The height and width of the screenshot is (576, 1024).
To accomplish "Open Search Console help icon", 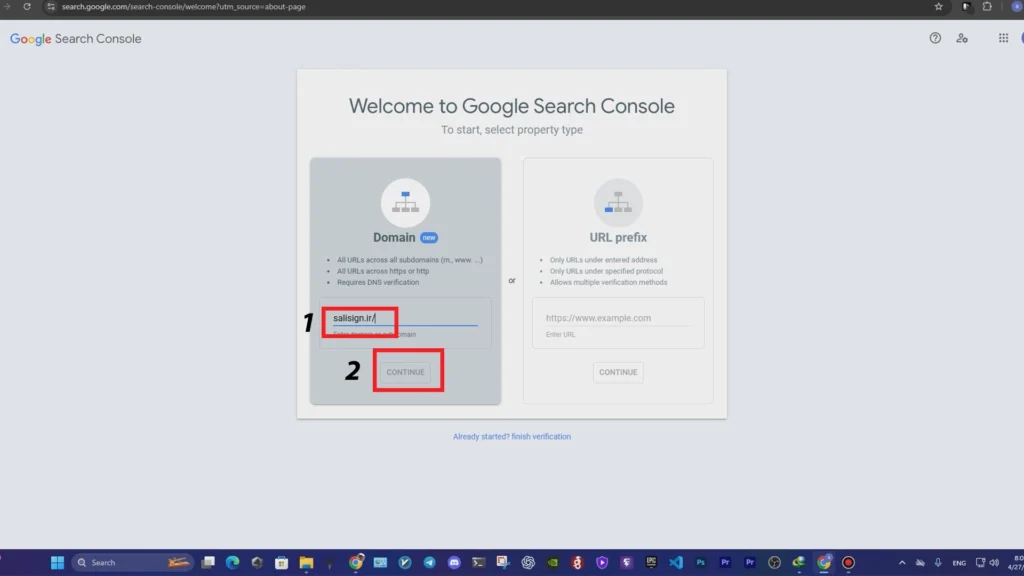I will coord(935,39).
